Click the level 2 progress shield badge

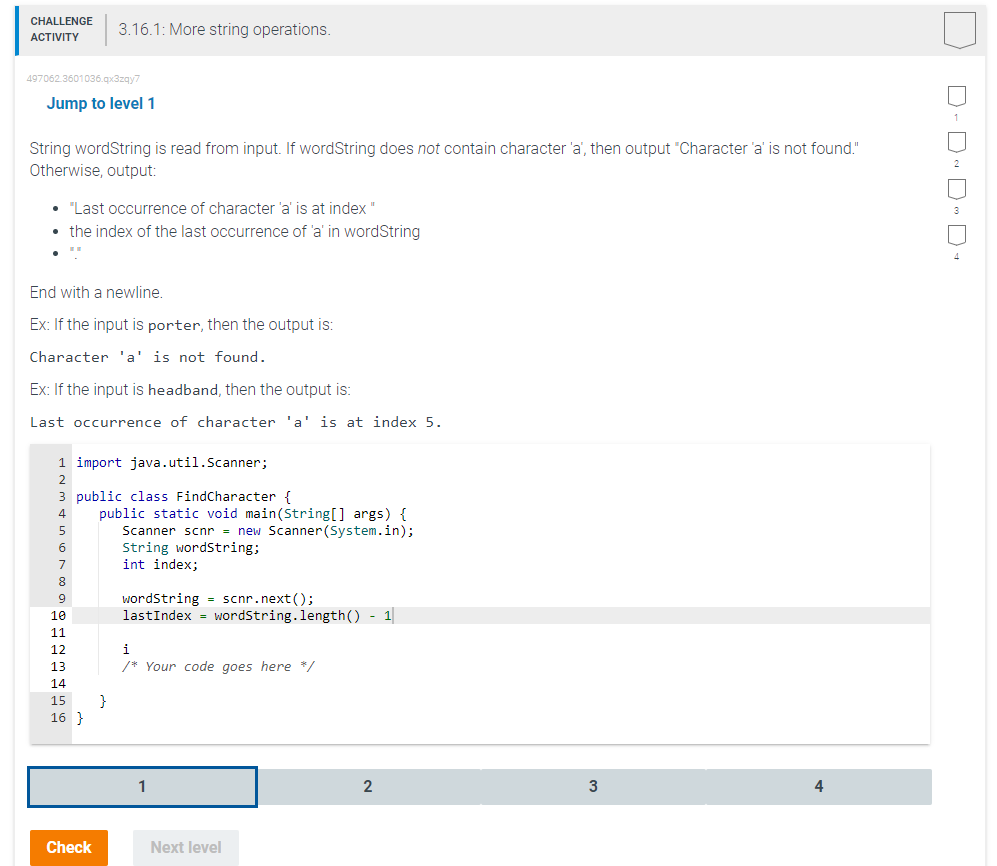(956, 142)
